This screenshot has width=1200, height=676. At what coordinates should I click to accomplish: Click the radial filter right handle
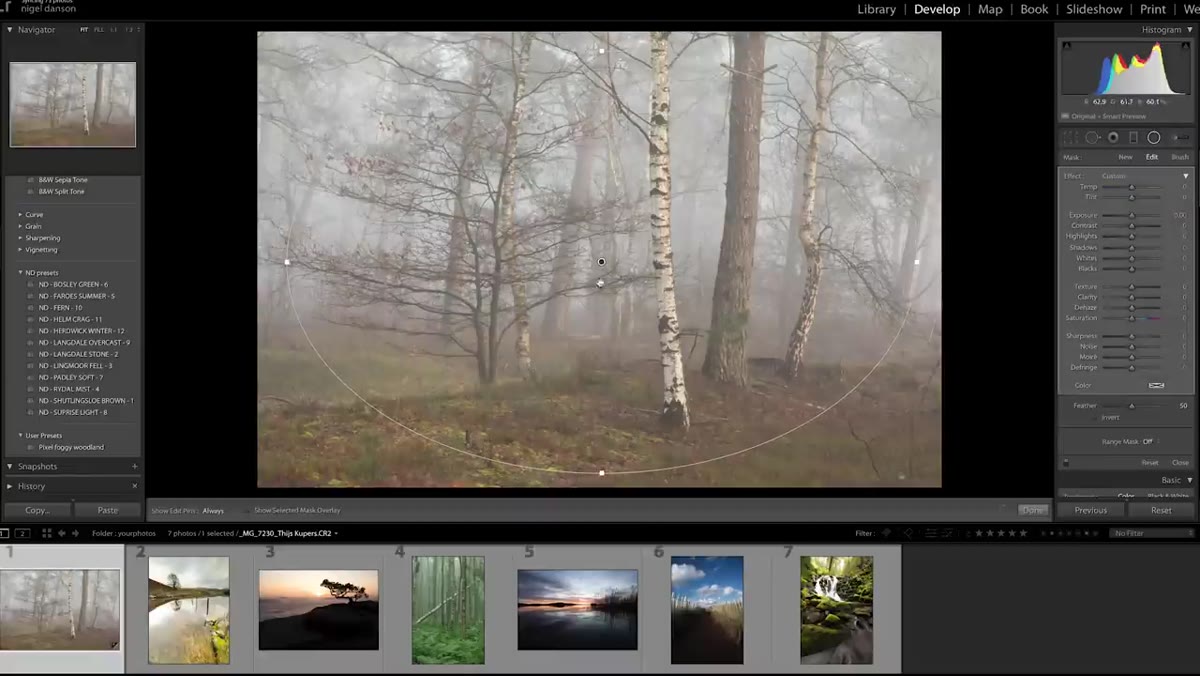point(917,262)
